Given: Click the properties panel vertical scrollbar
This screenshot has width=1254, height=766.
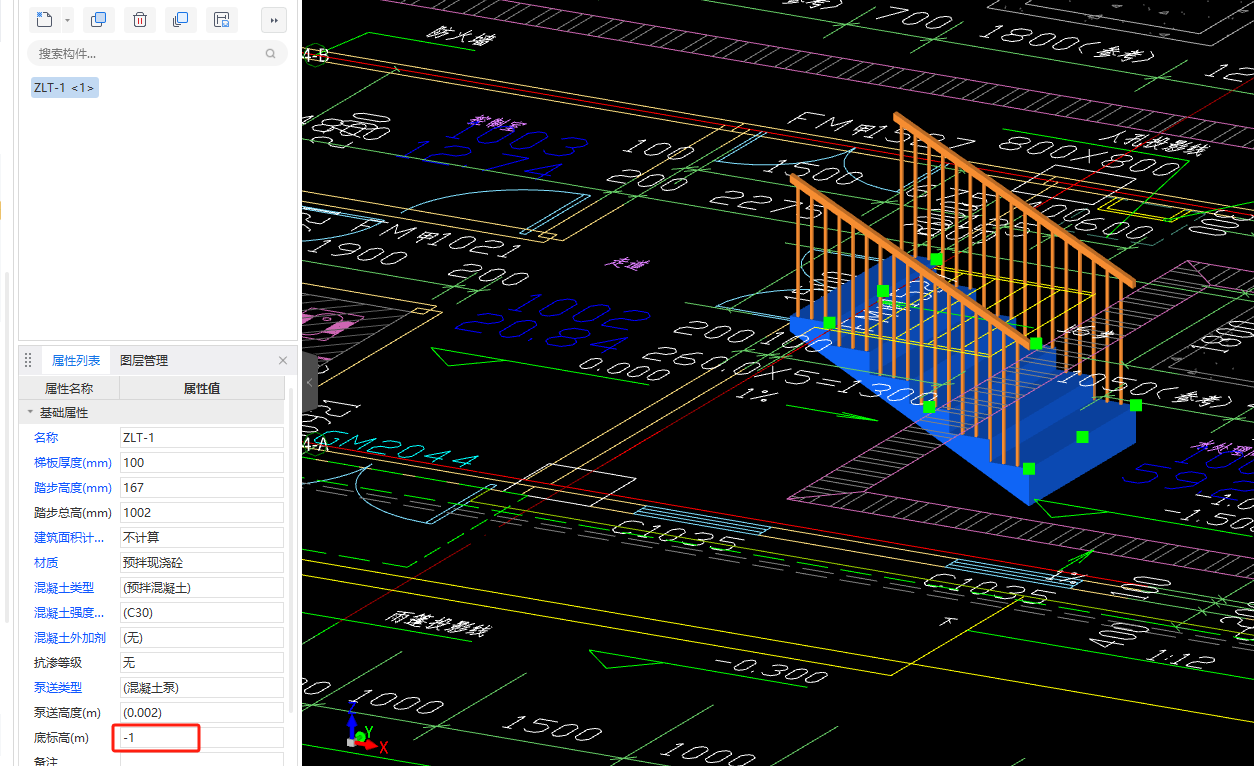Looking at the screenshot, I should click(292, 550).
